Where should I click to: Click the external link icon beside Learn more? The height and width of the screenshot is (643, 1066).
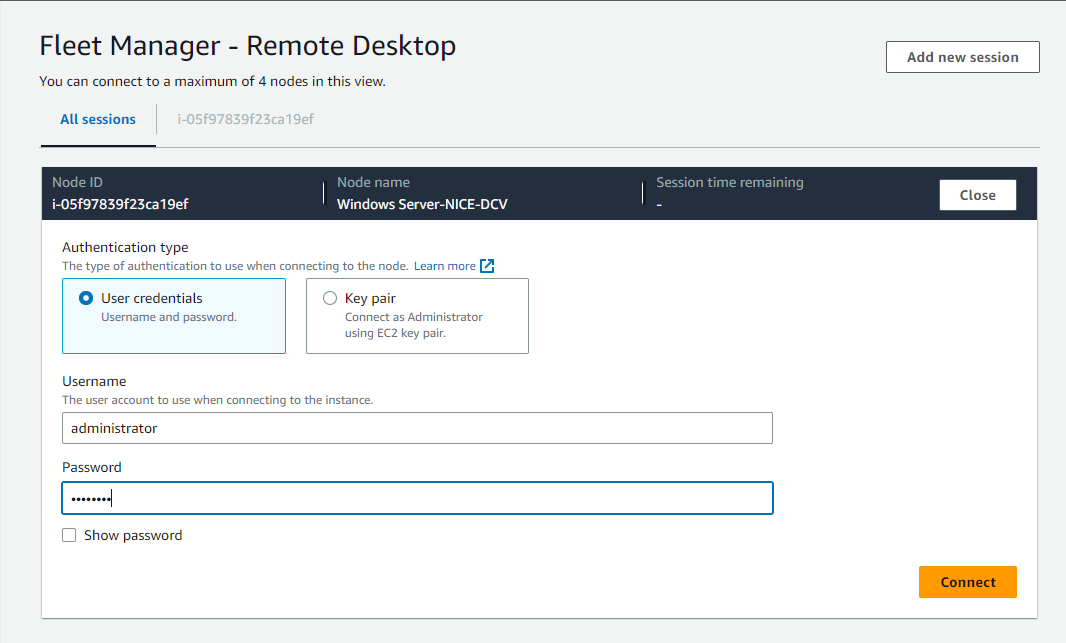tap(487, 265)
